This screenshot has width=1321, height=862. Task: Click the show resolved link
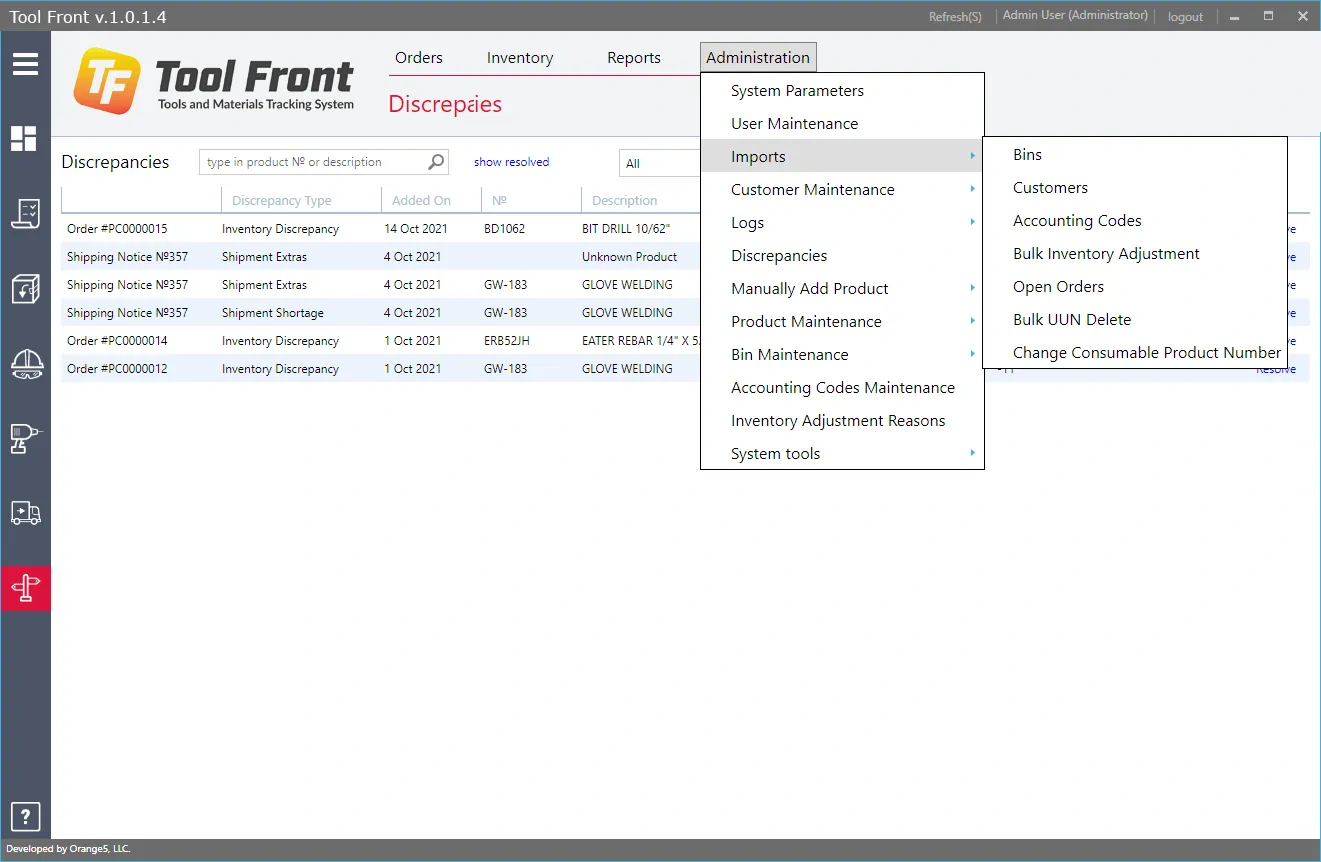[x=511, y=162]
